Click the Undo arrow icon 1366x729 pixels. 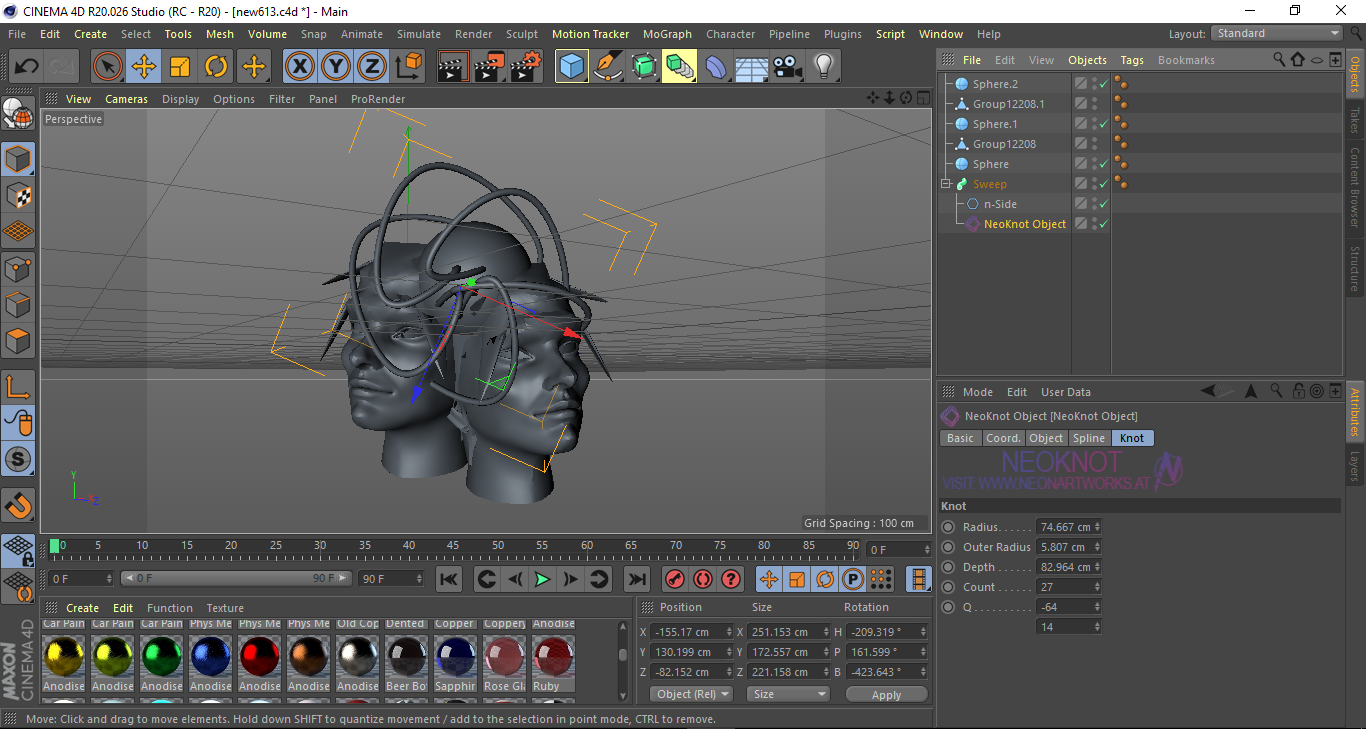click(26, 67)
